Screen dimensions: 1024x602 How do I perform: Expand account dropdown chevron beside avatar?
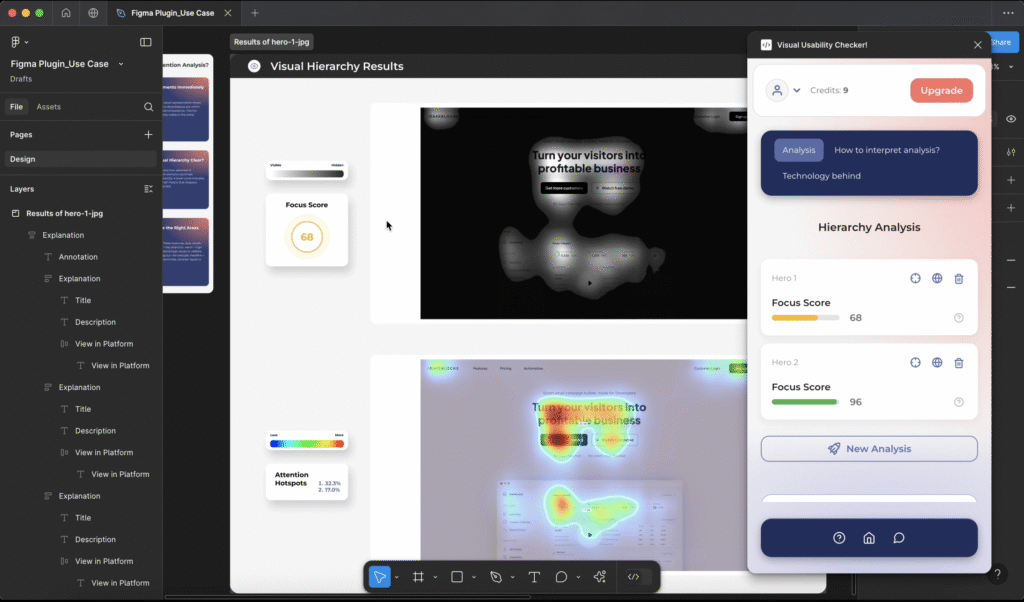pos(797,90)
